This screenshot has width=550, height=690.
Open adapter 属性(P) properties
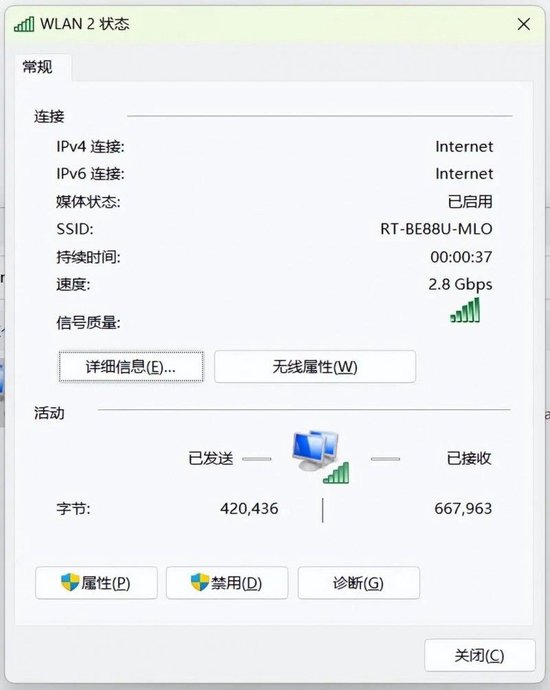[96, 583]
